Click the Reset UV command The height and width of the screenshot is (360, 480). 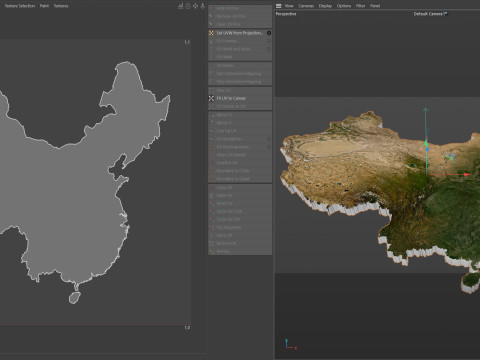[x=240, y=204]
